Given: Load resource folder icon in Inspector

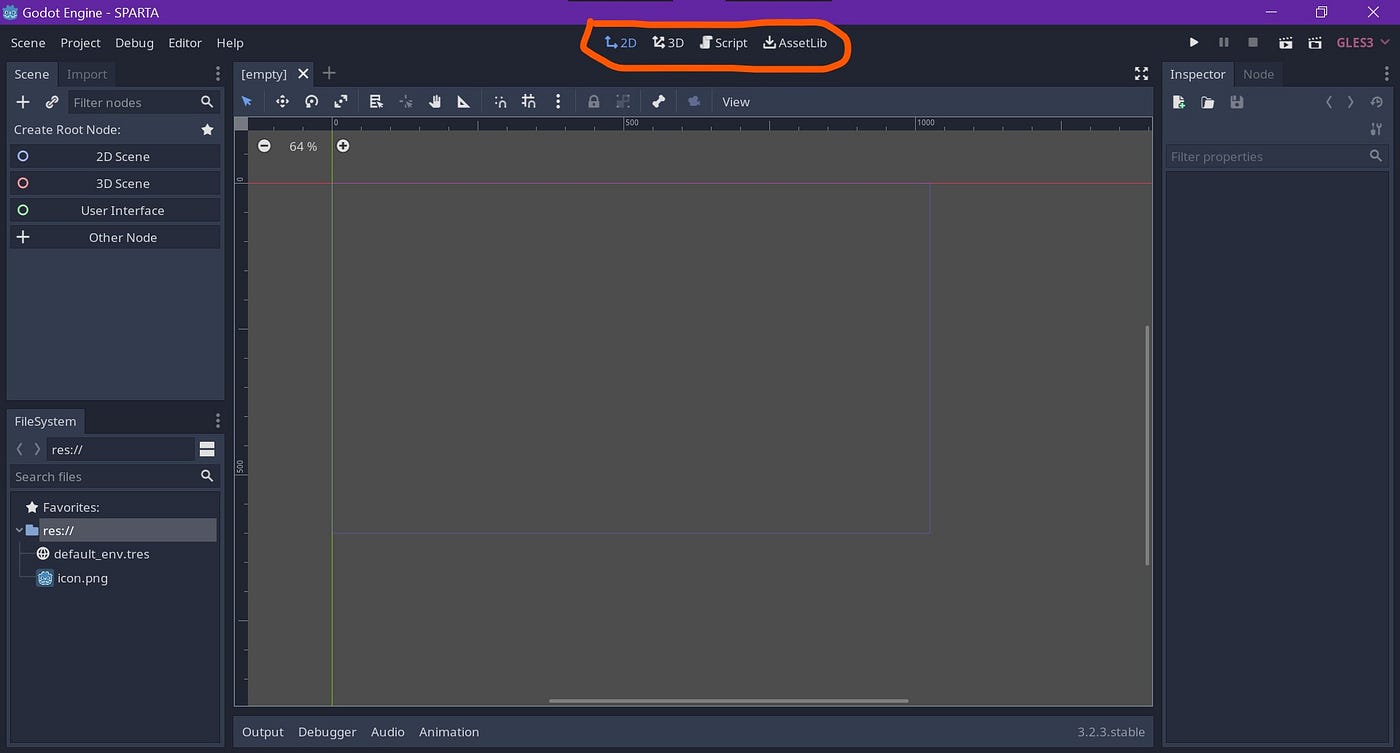Looking at the screenshot, I should pos(1208,102).
